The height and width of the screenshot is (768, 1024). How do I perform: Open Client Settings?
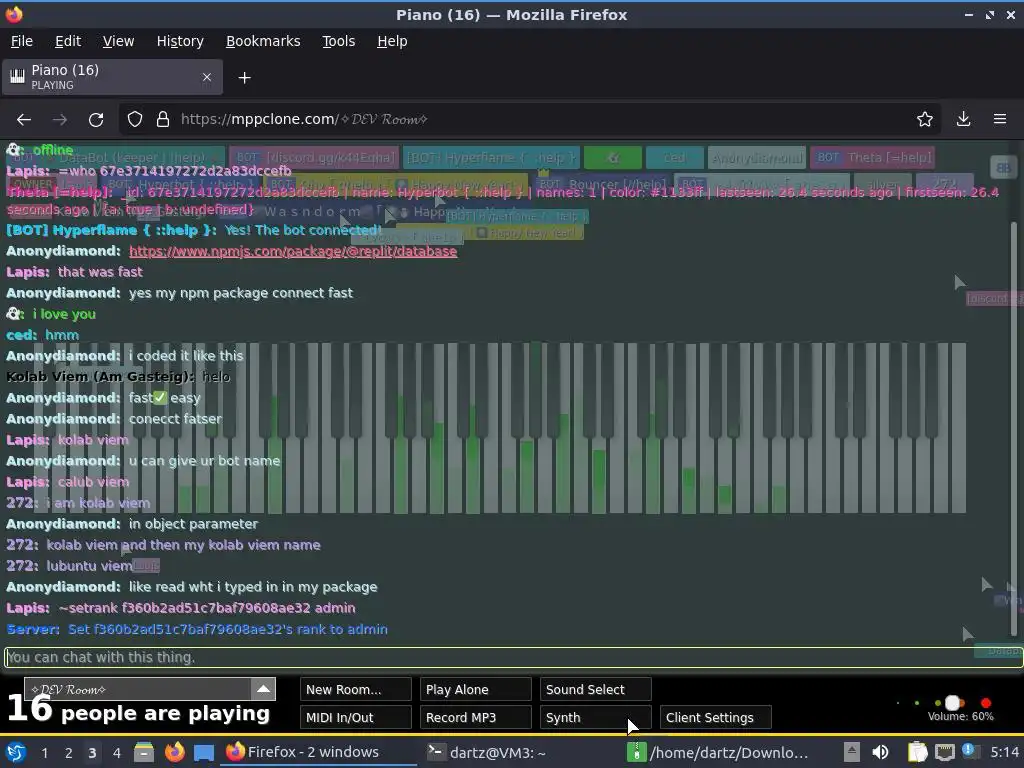716,717
